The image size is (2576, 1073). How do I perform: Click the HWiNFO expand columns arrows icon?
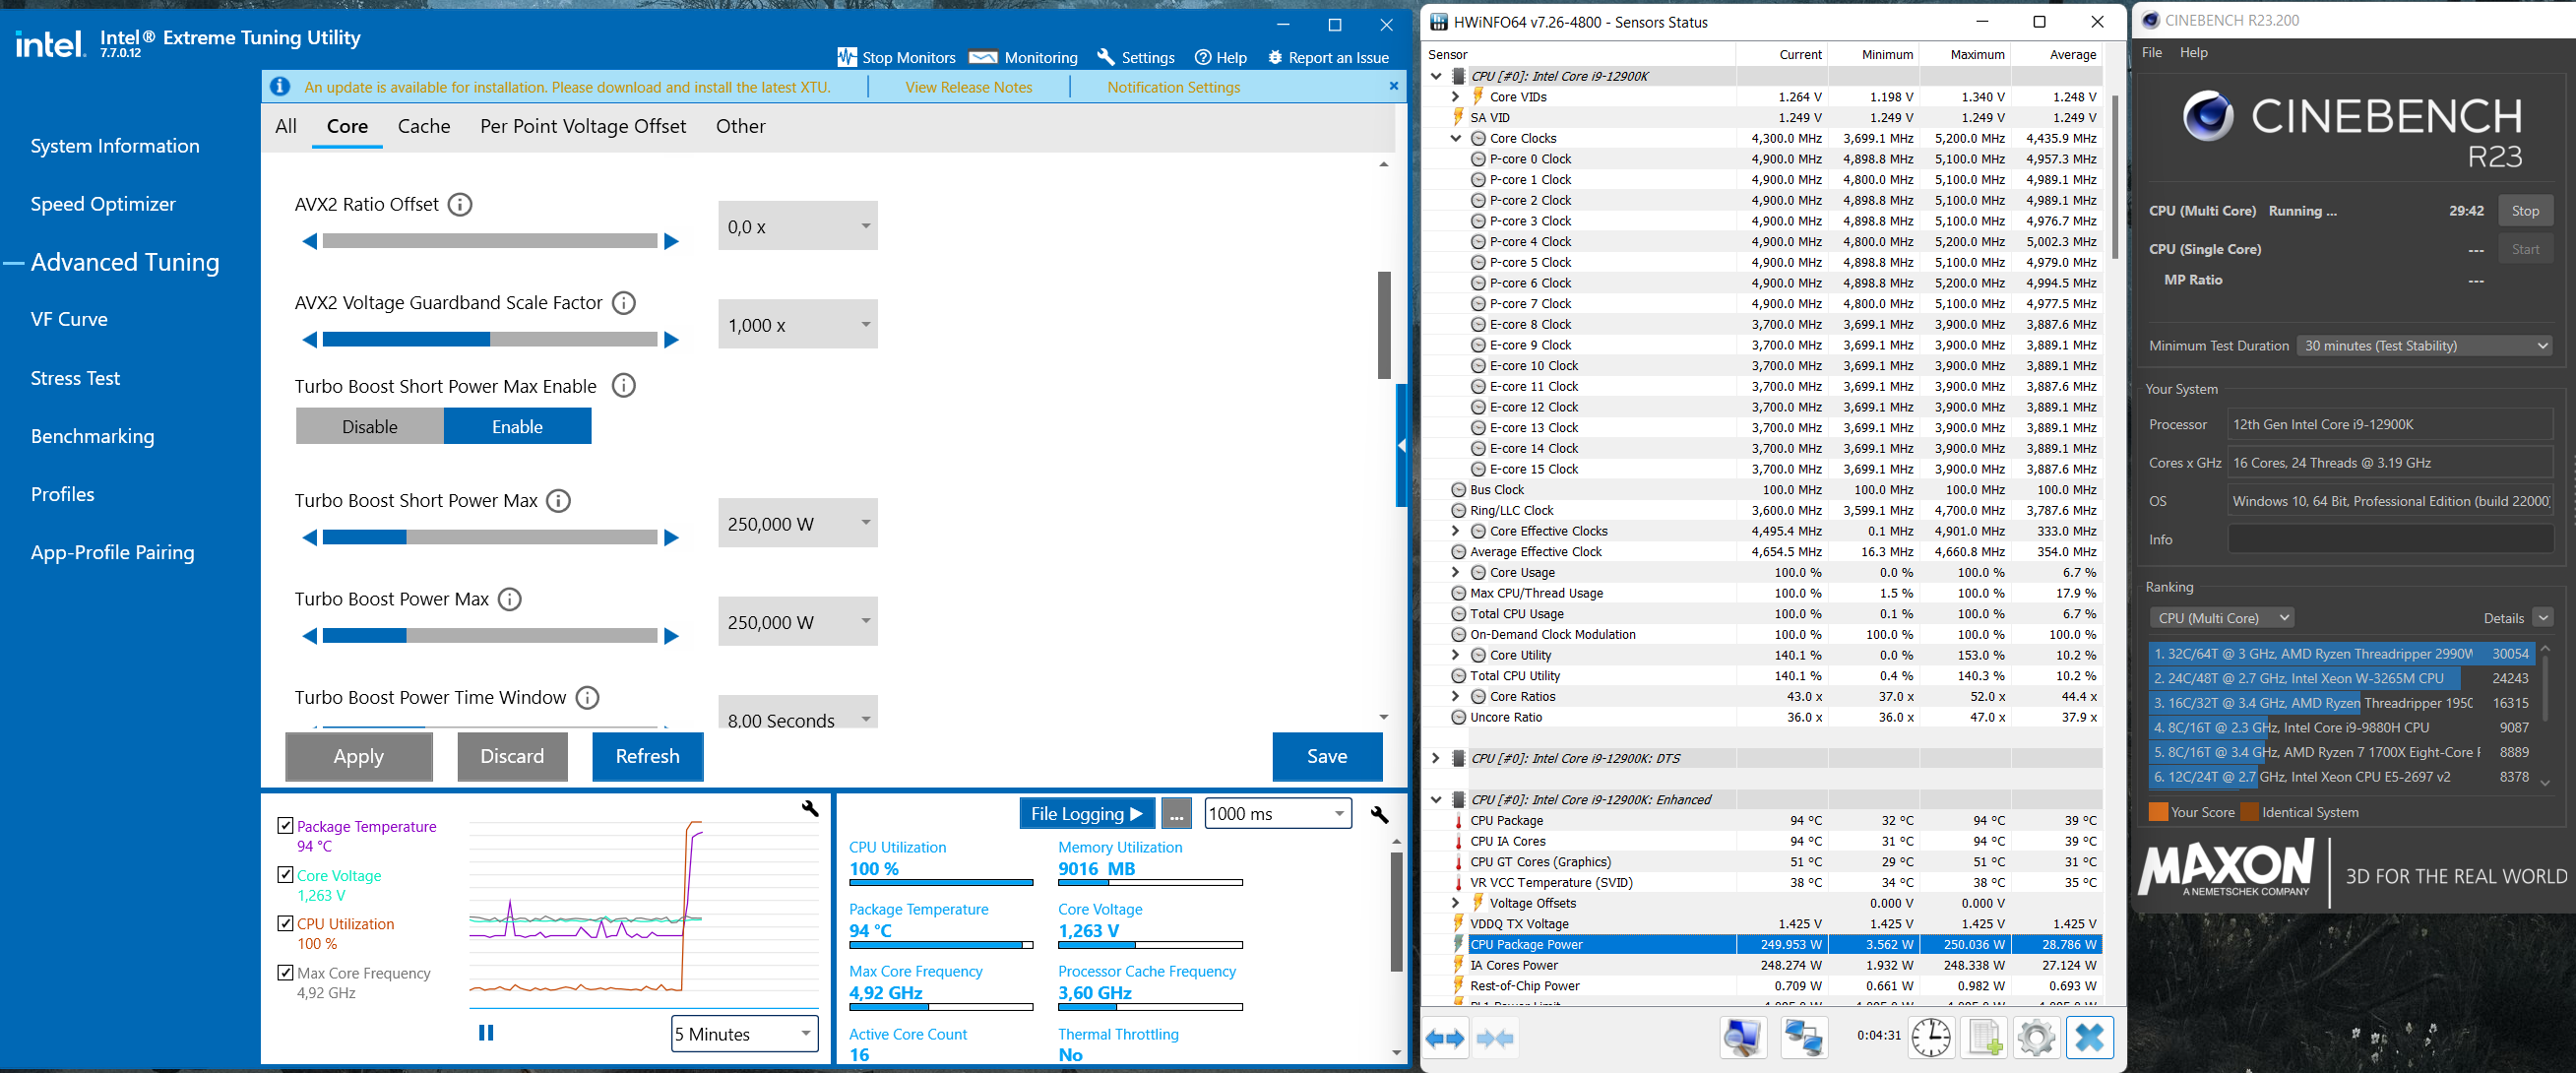tap(1446, 1038)
